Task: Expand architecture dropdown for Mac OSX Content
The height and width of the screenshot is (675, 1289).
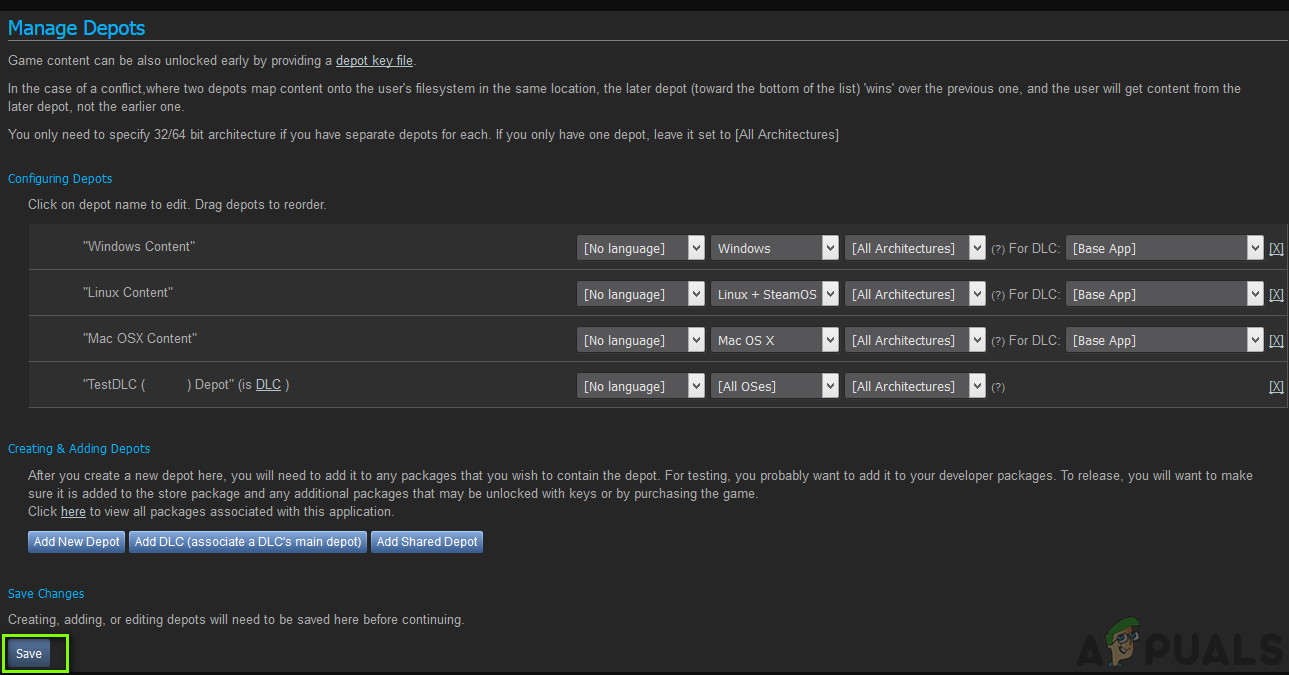Action: 915,340
